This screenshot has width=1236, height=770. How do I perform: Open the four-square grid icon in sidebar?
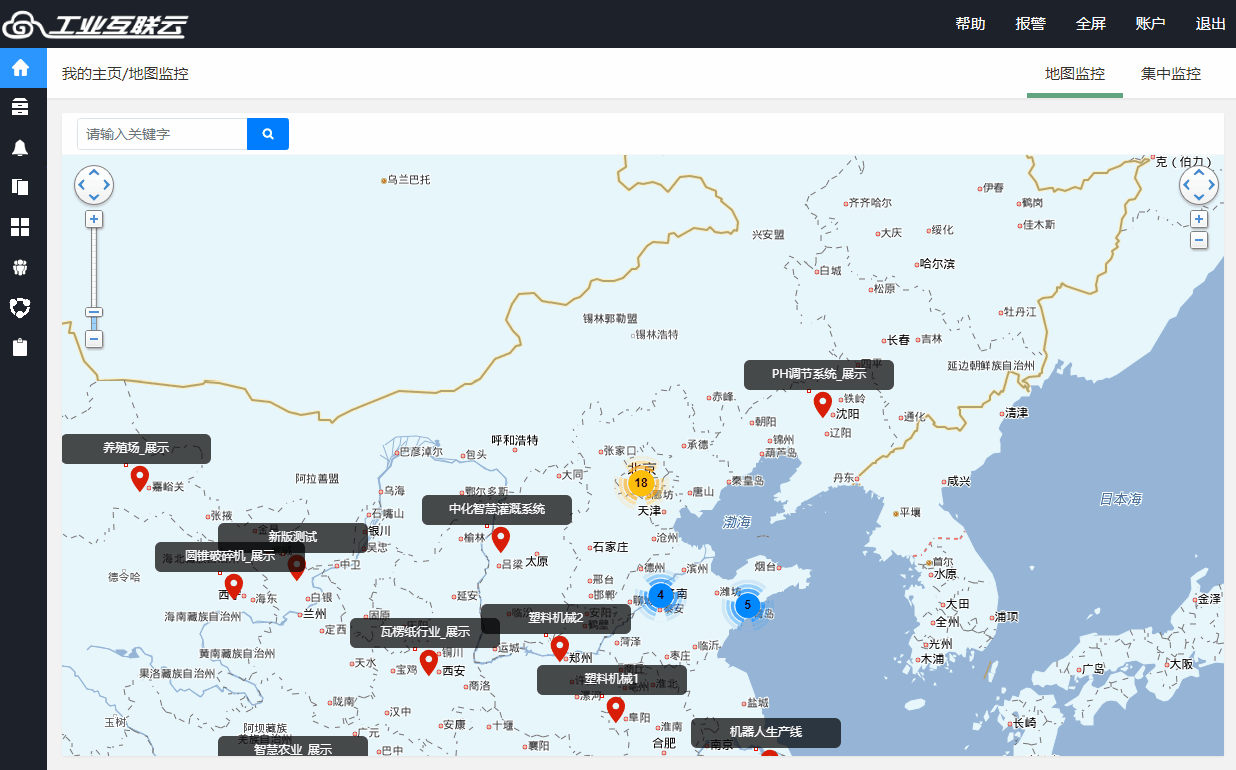tap(20, 227)
